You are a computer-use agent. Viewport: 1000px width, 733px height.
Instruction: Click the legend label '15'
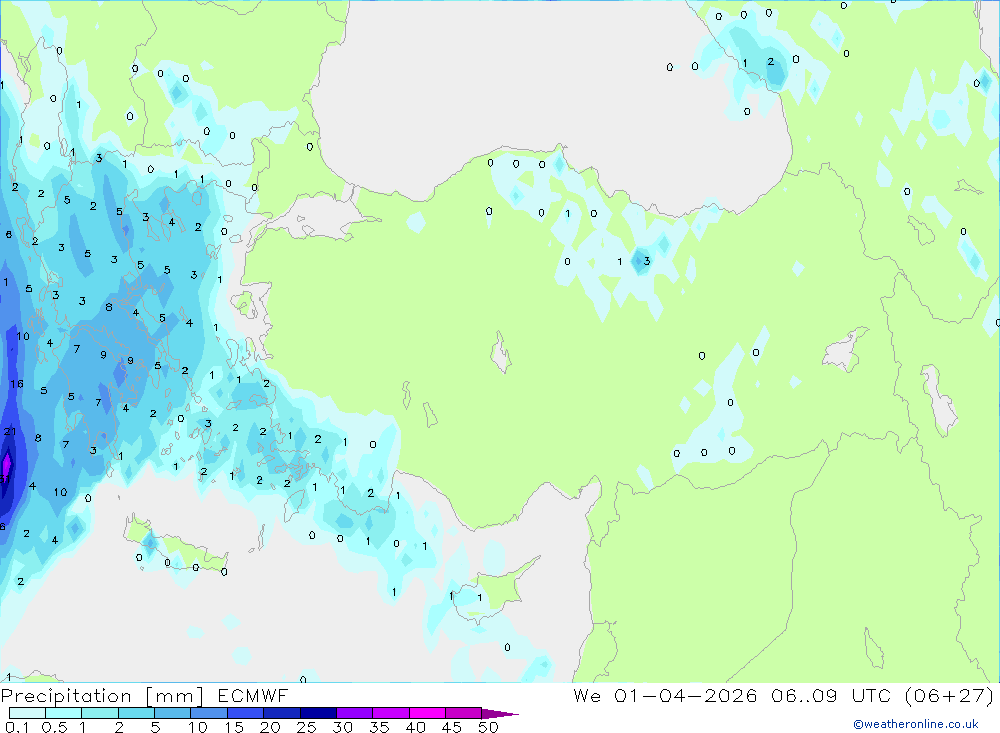(x=234, y=727)
